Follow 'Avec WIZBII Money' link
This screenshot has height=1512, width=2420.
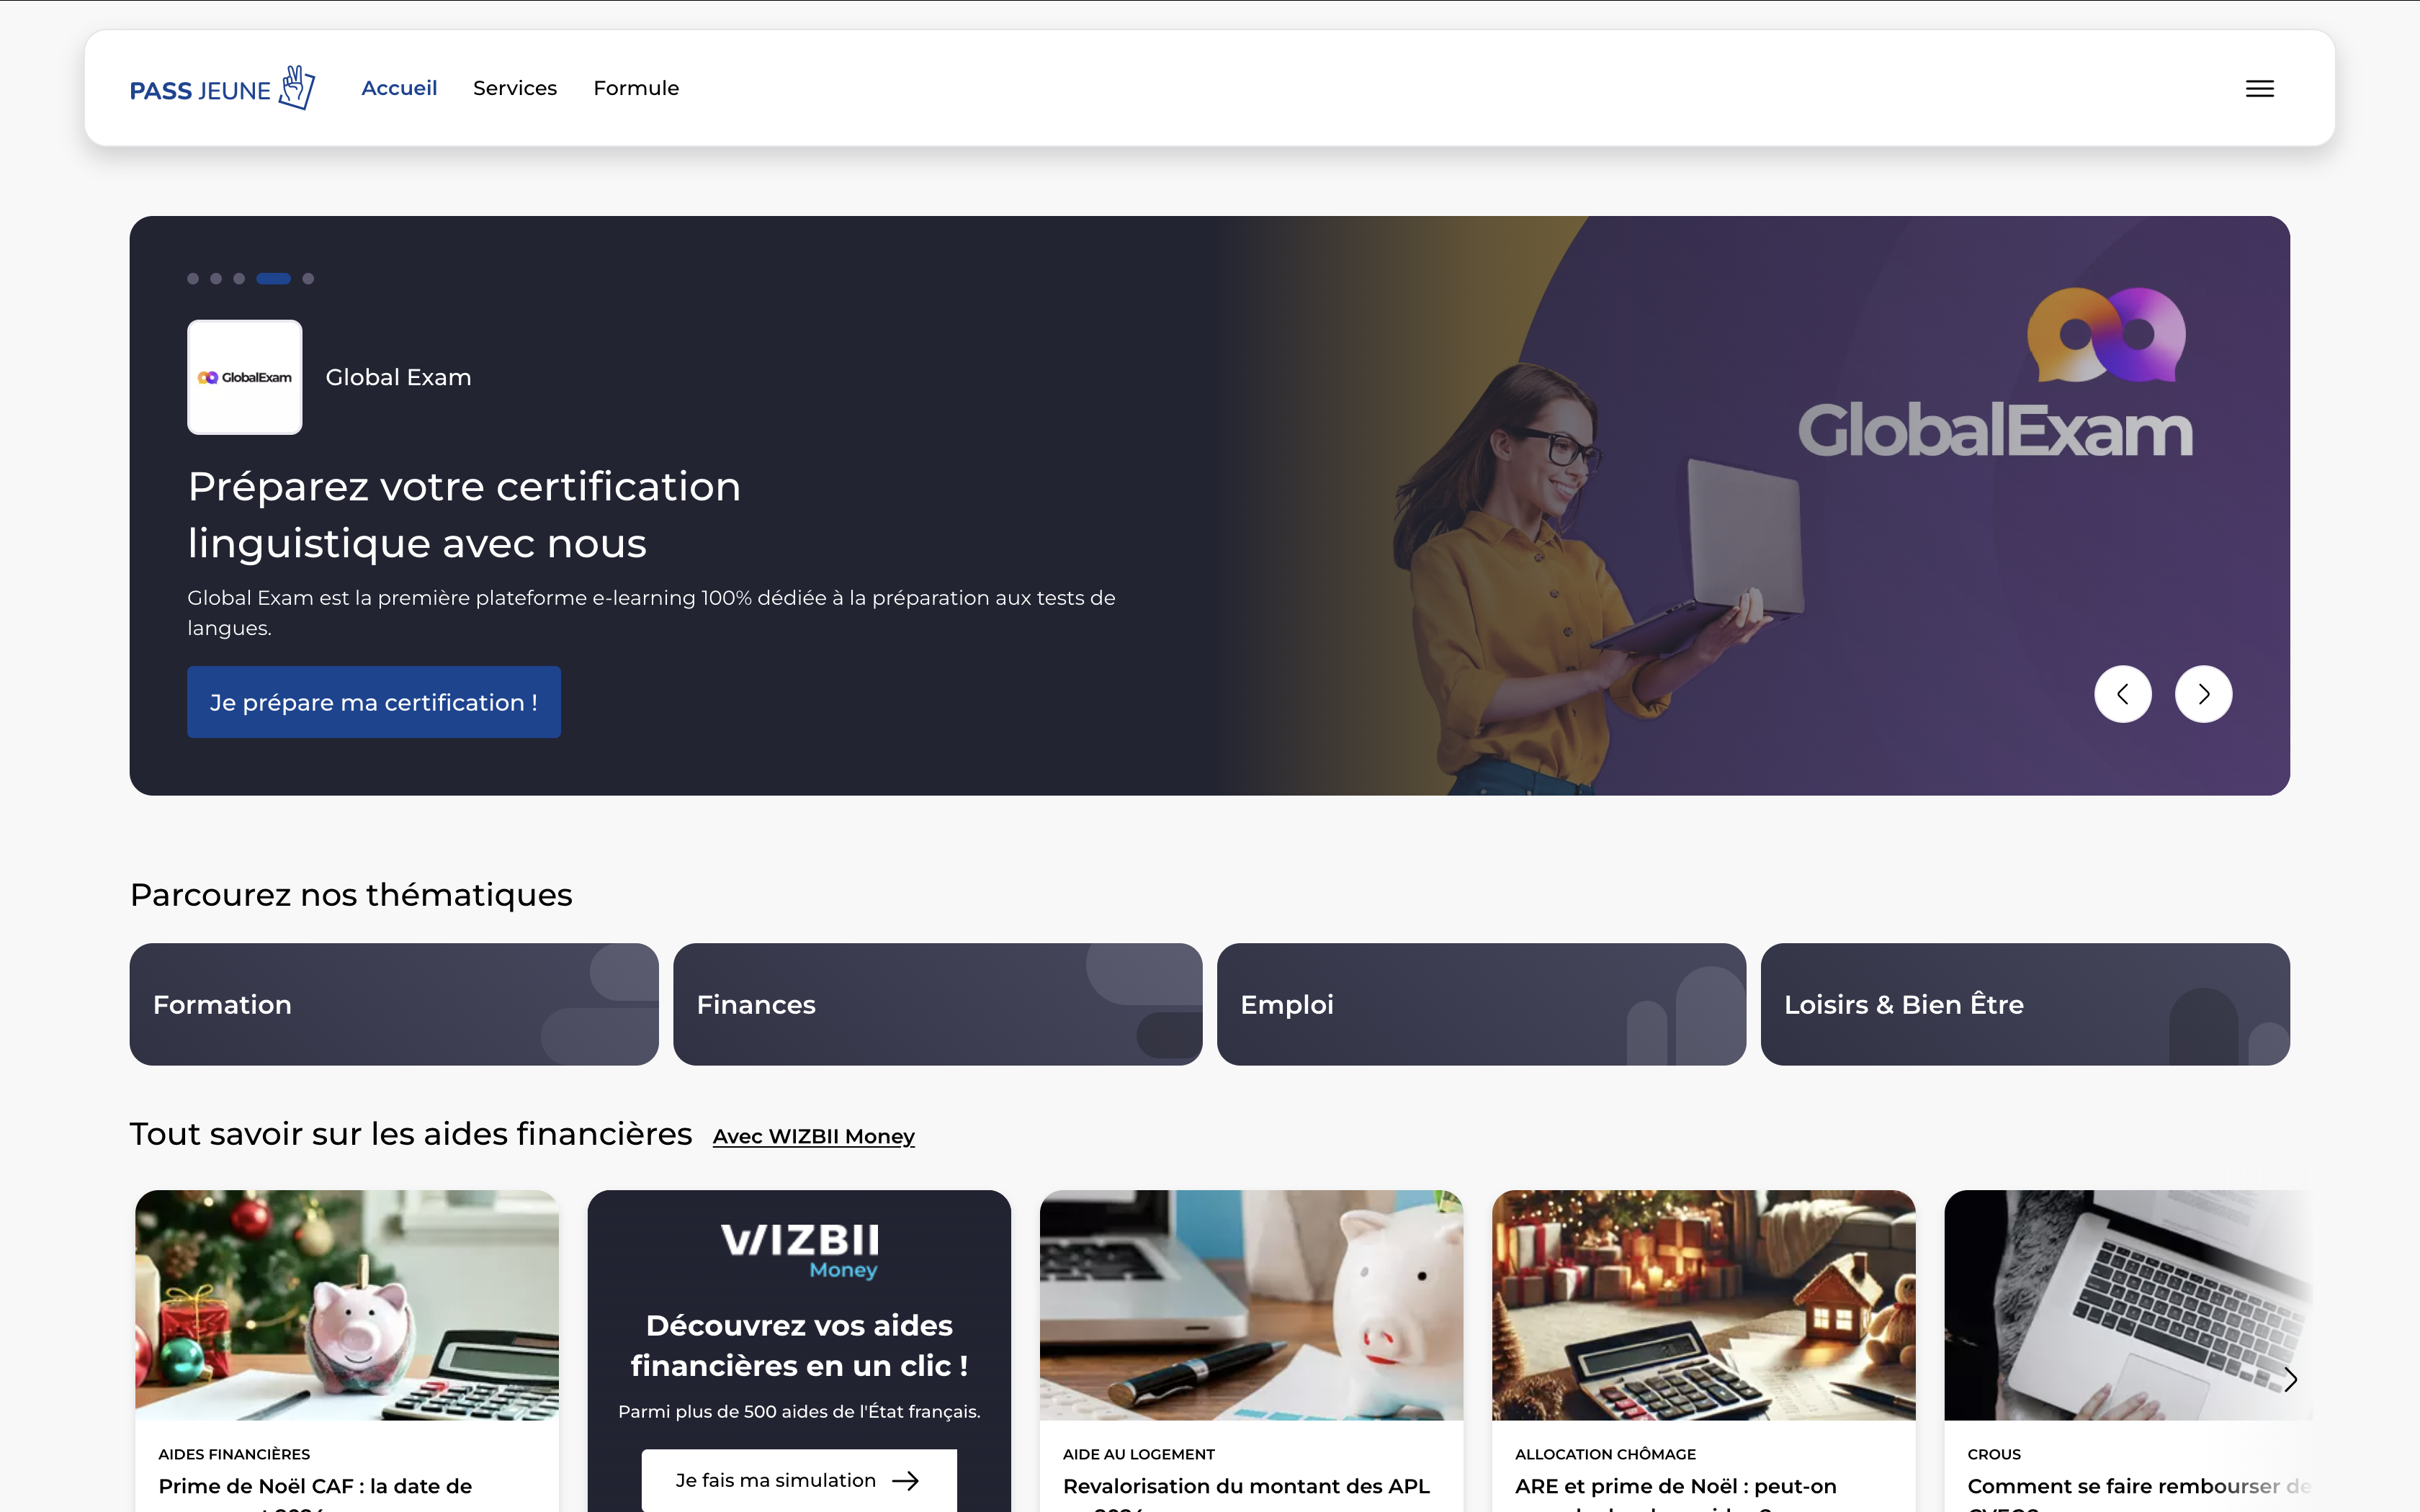click(x=814, y=1136)
